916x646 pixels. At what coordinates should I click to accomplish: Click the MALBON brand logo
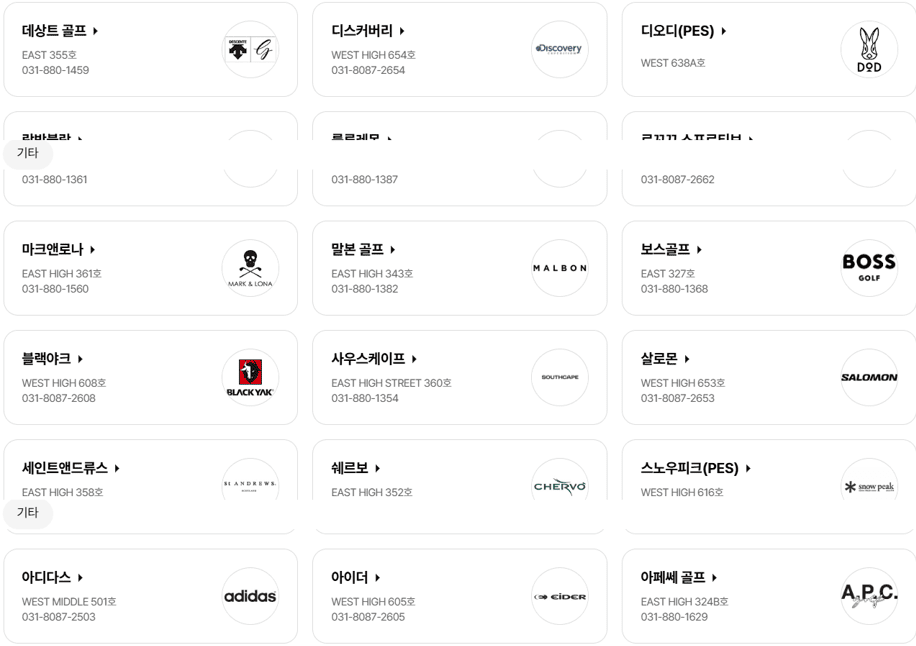(560, 268)
